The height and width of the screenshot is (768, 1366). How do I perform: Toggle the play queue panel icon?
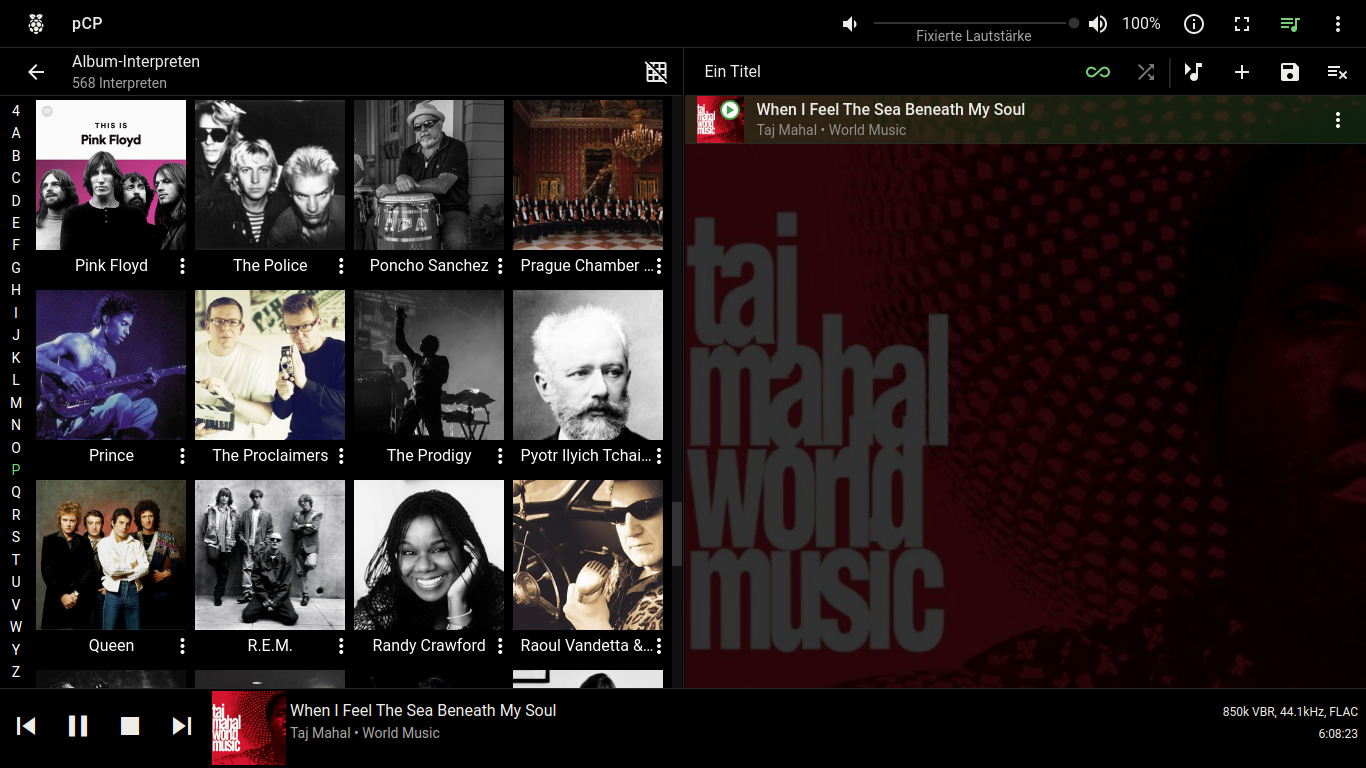[x=1290, y=24]
